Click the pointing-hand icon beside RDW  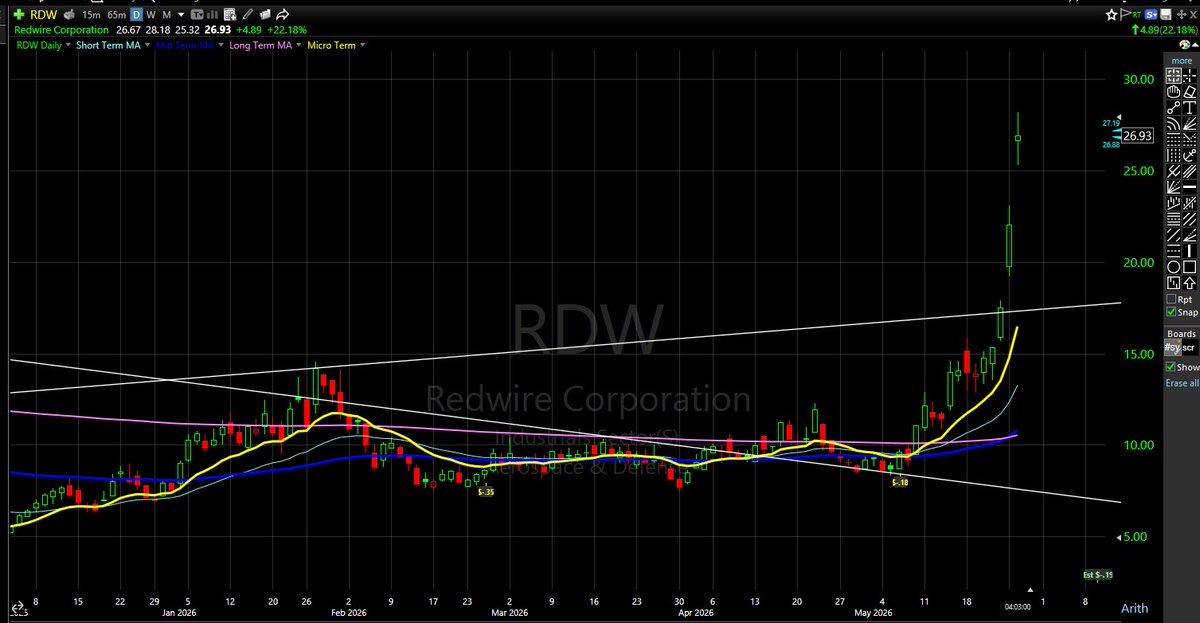tap(69, 15)
